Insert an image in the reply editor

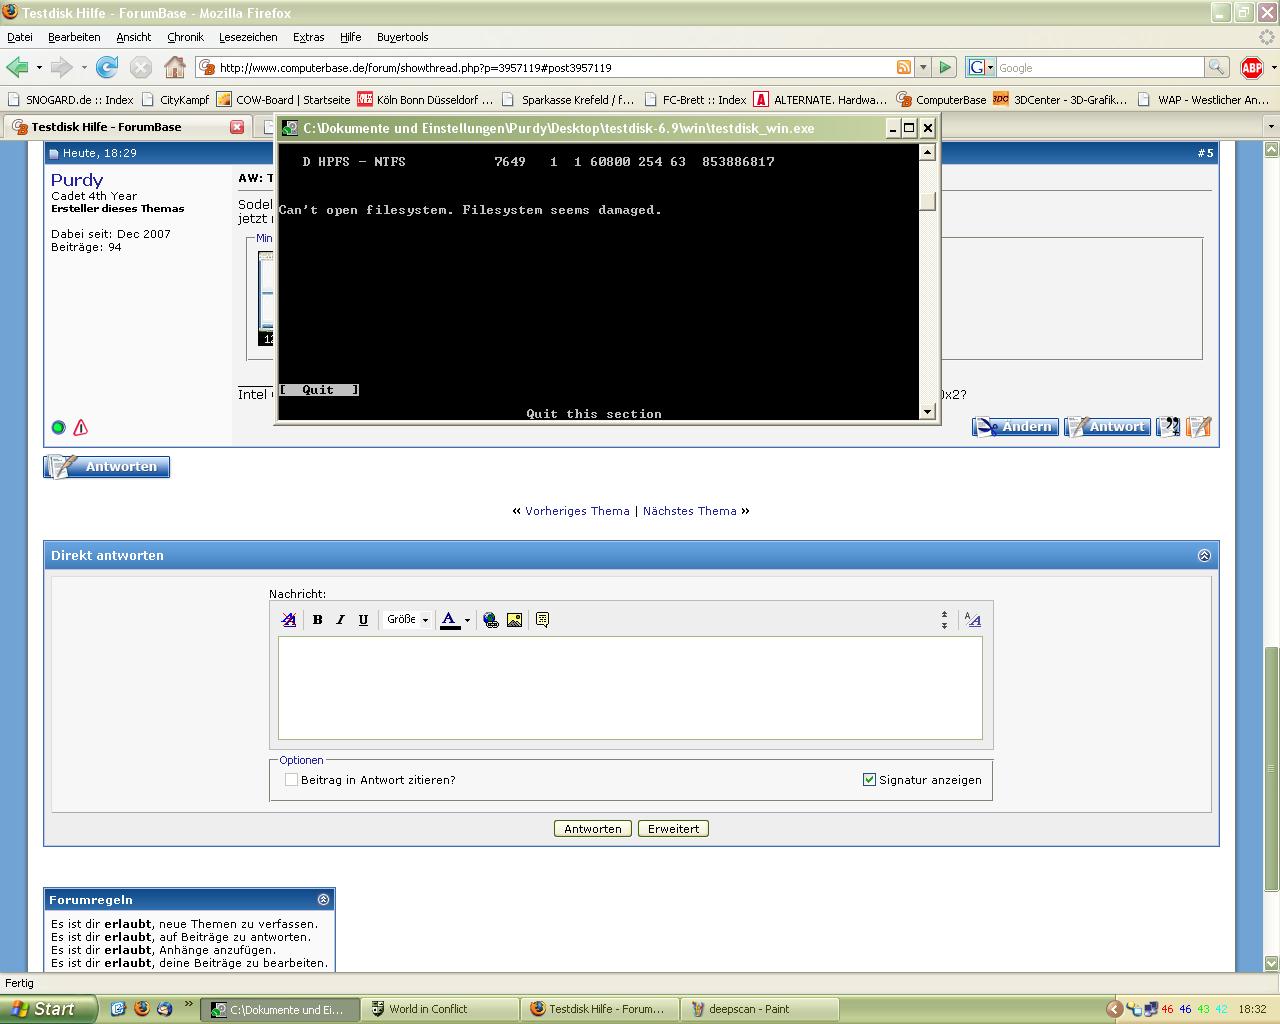click(514, 620)
